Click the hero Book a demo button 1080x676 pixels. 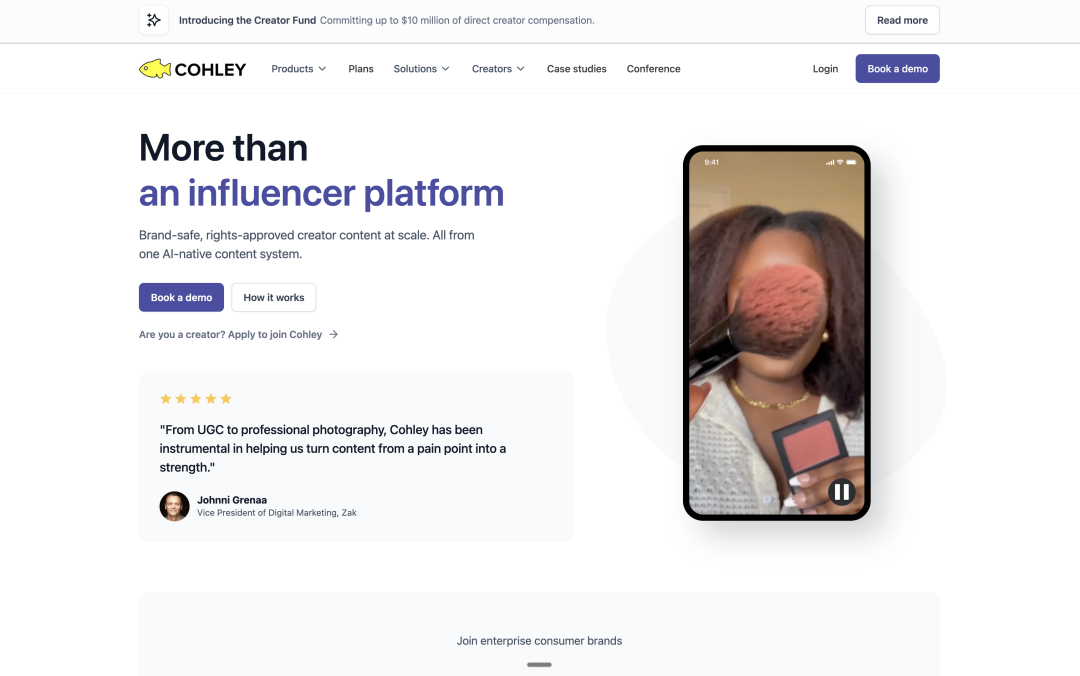pyautogui.click(x=181, y=297)
